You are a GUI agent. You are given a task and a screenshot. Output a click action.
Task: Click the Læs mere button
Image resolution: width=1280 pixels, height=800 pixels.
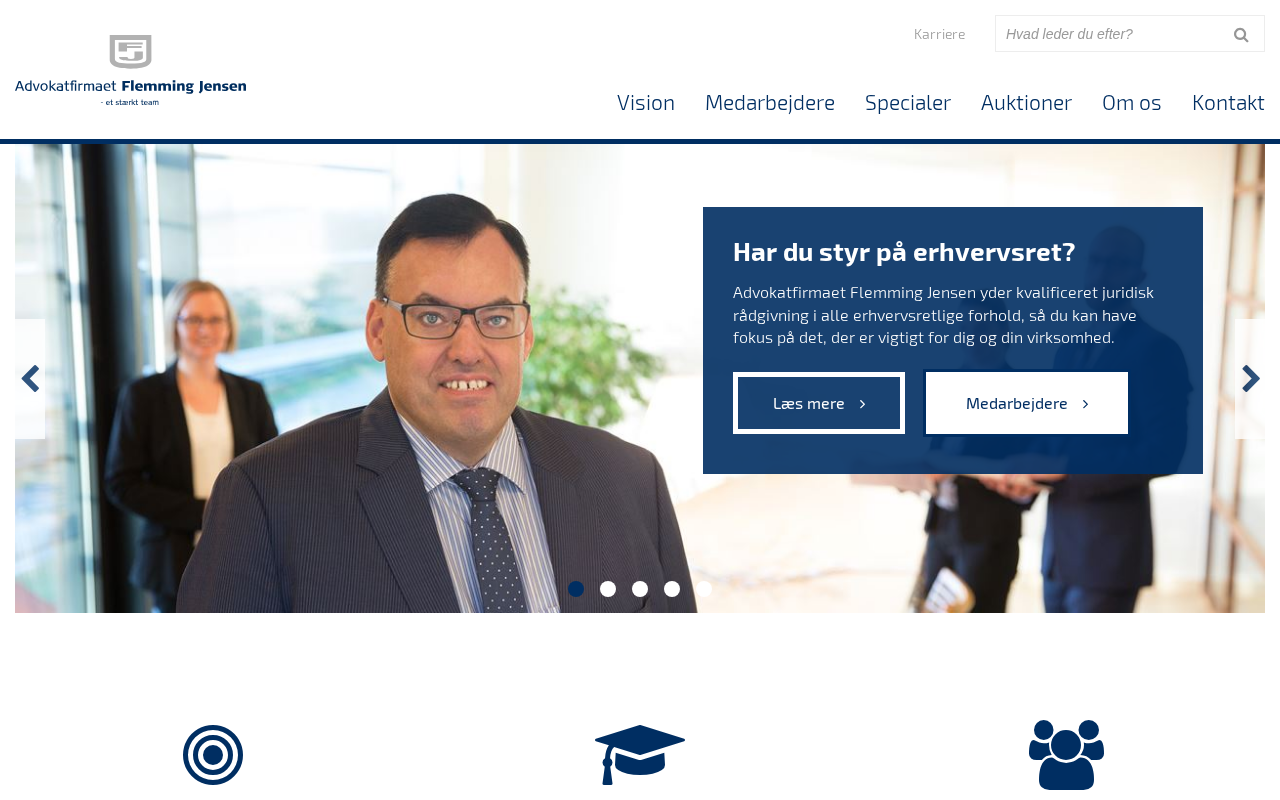coord(819,403)
